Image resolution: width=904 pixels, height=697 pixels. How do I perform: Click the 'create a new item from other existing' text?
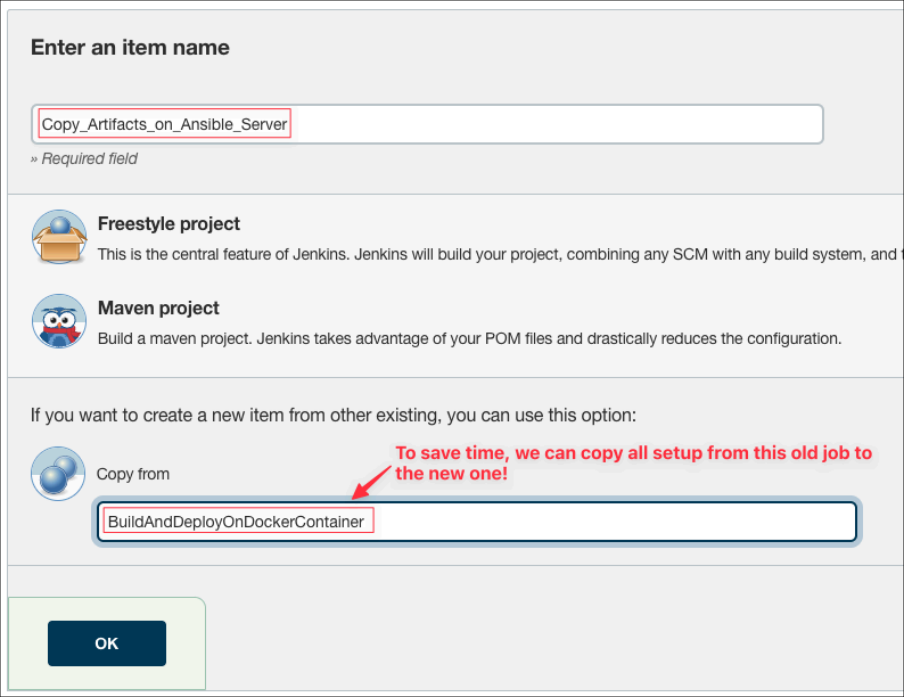(333, 415)
